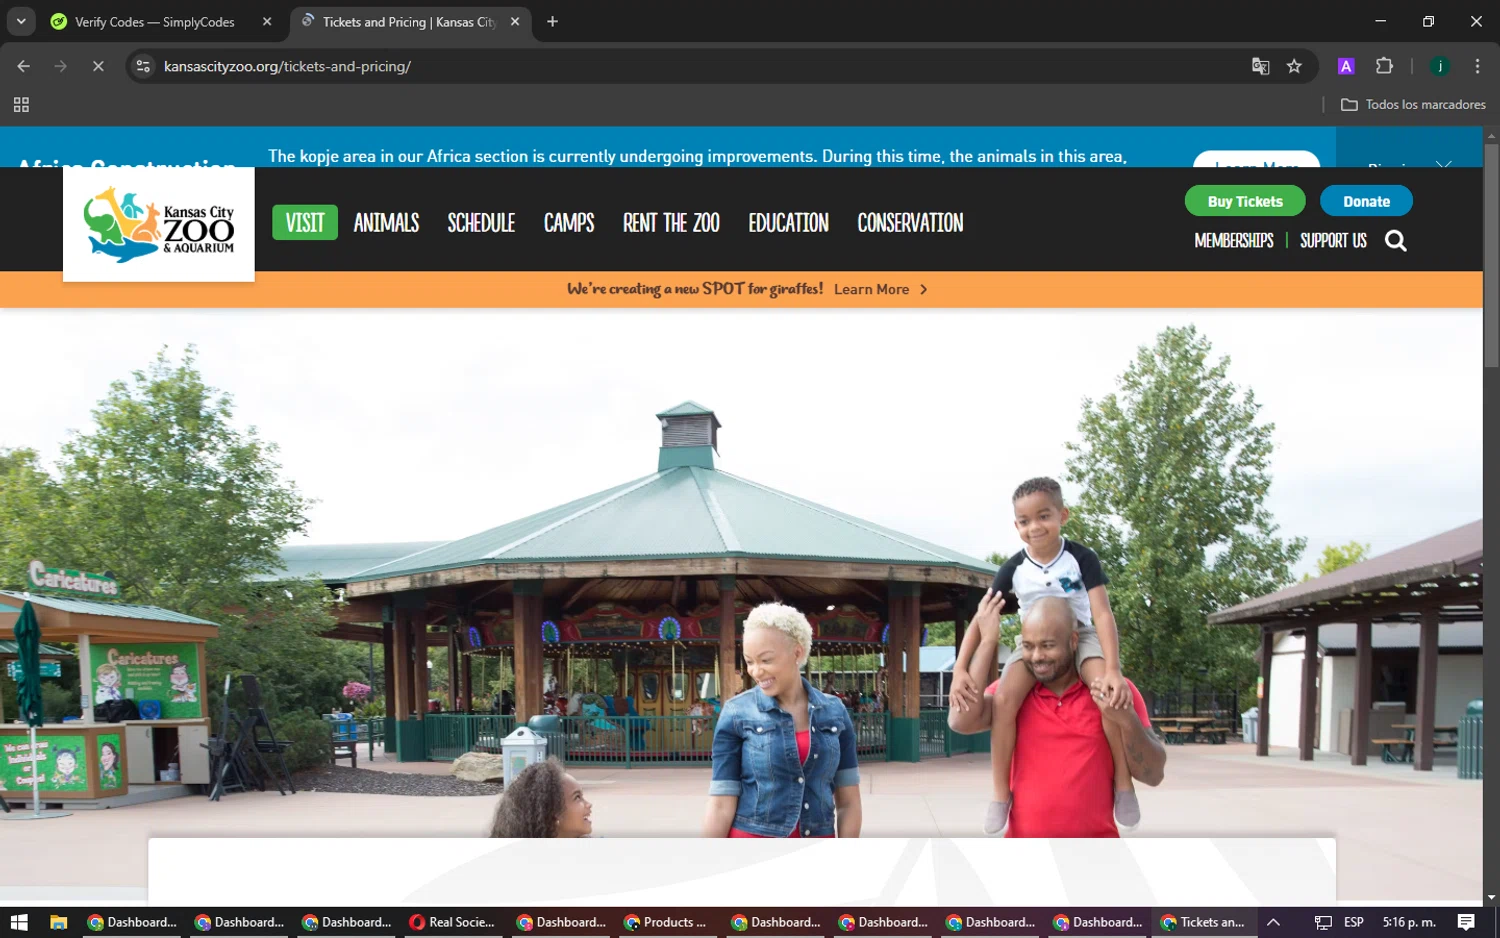Open the RENT THE ZOO menu
This screenshot has width=1500, height=938.
(x=671, y=222)
